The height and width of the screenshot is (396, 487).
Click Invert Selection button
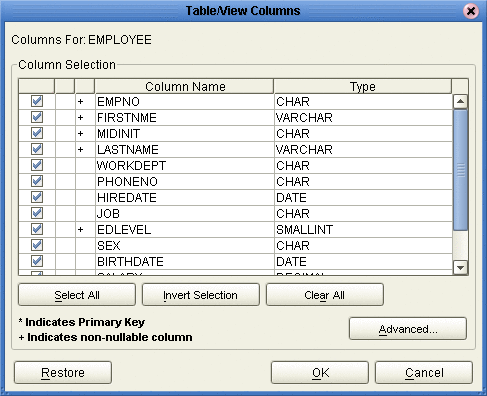[x=201, y=295]
